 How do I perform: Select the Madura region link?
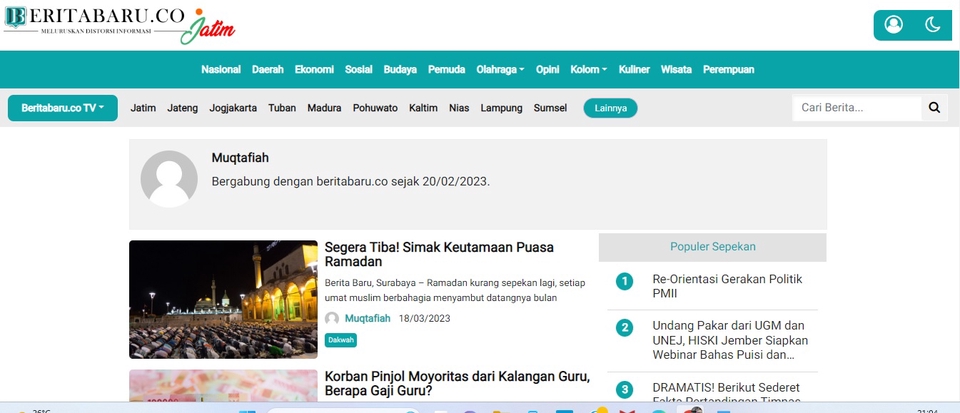pyautogui.click(x=324, y=108)
